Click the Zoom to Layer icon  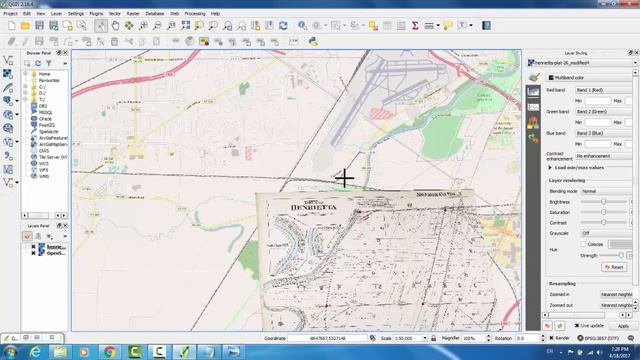213,26
